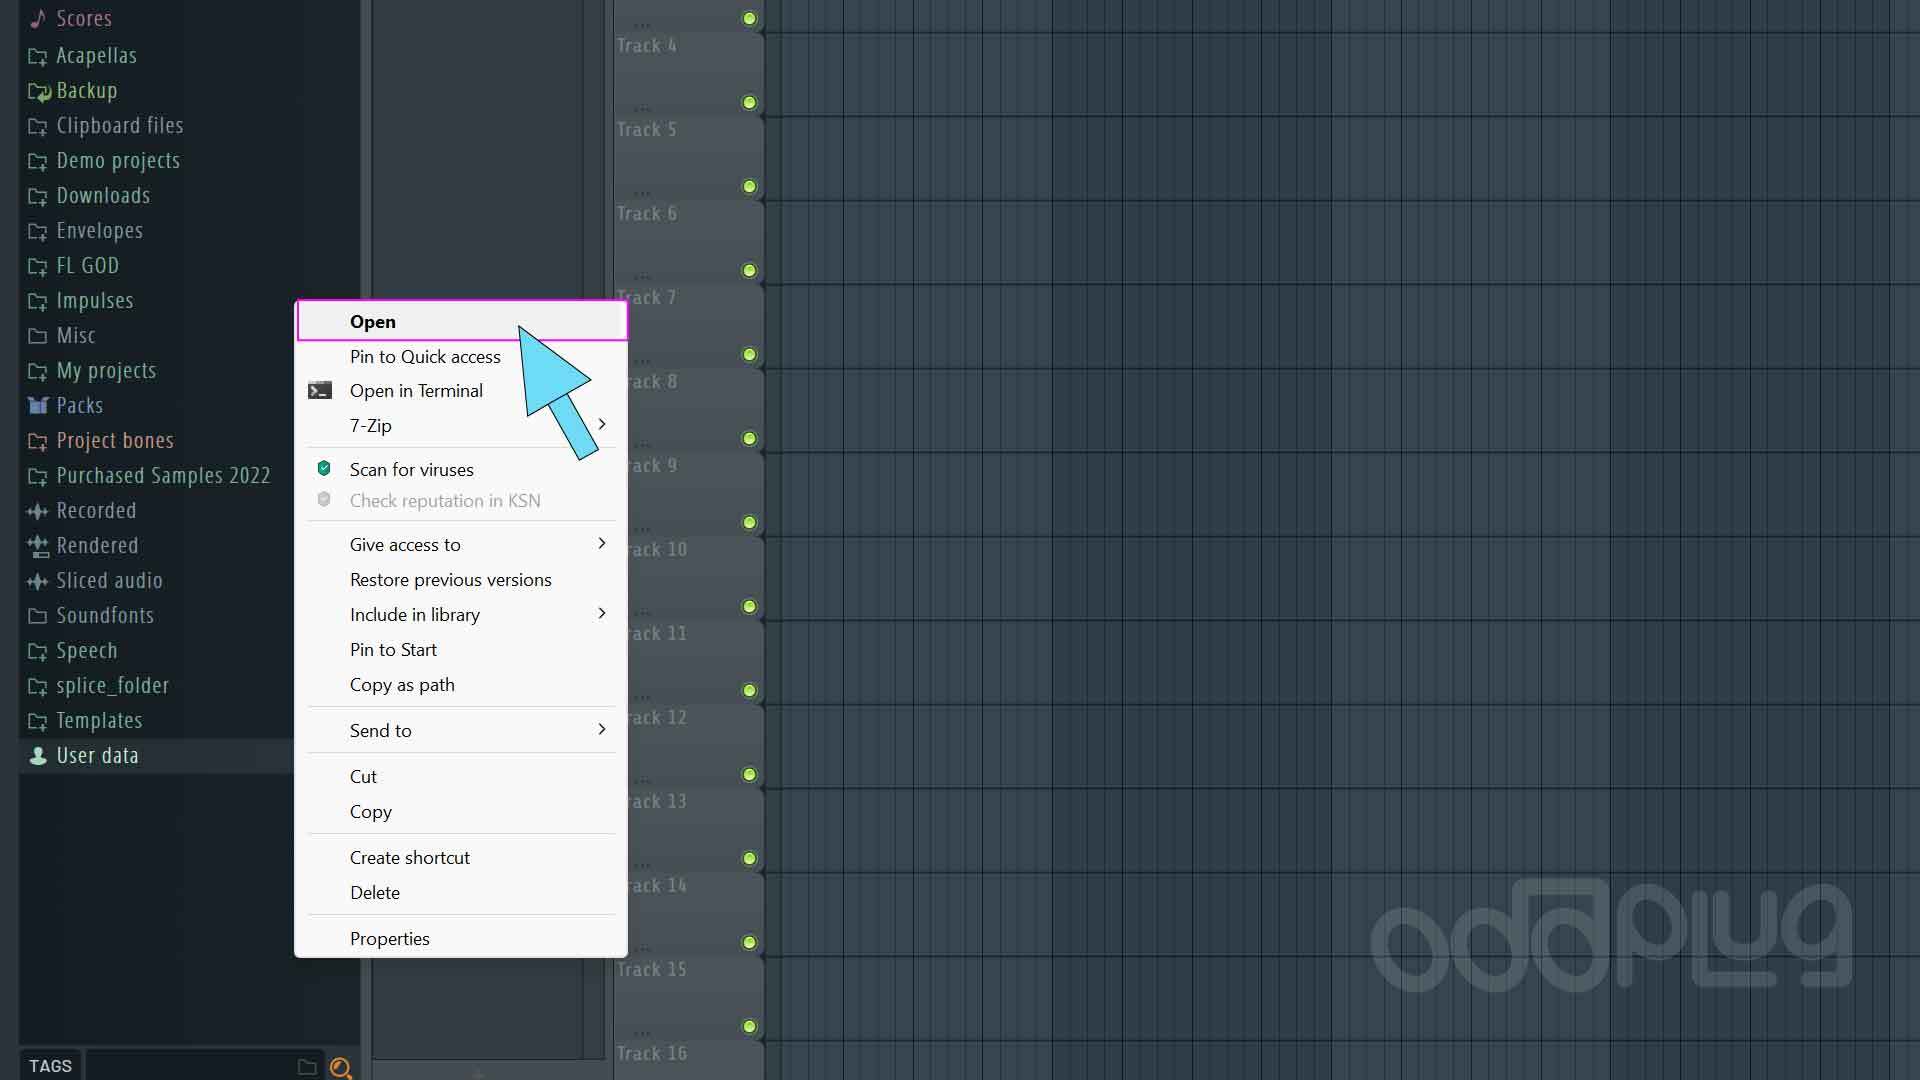
Task: Click the Recorded waveform icon
Action: [38, 511]
